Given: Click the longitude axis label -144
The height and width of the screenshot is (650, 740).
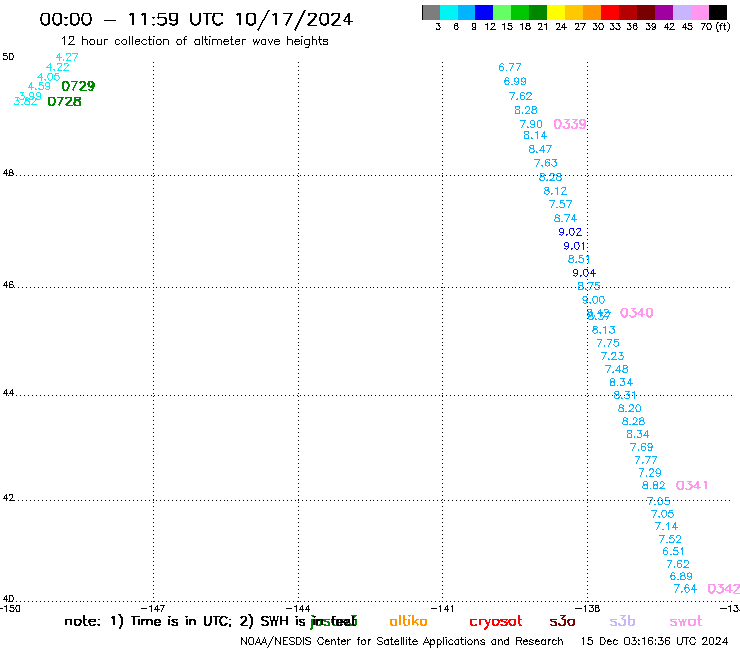Looking at the screenshot, I should 298,608.
